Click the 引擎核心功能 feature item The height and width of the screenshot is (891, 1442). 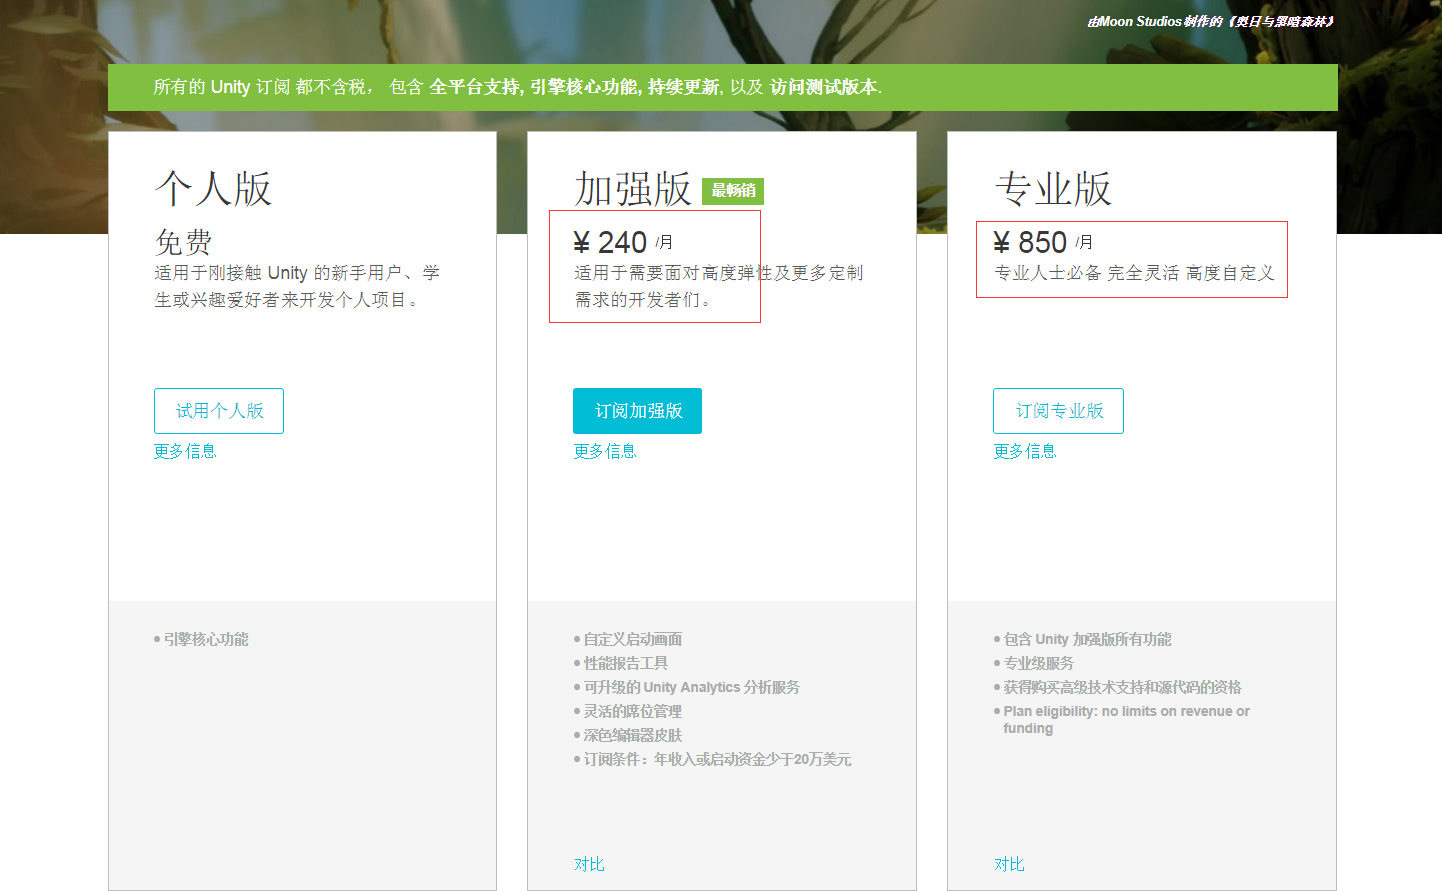tap(201, 639)
